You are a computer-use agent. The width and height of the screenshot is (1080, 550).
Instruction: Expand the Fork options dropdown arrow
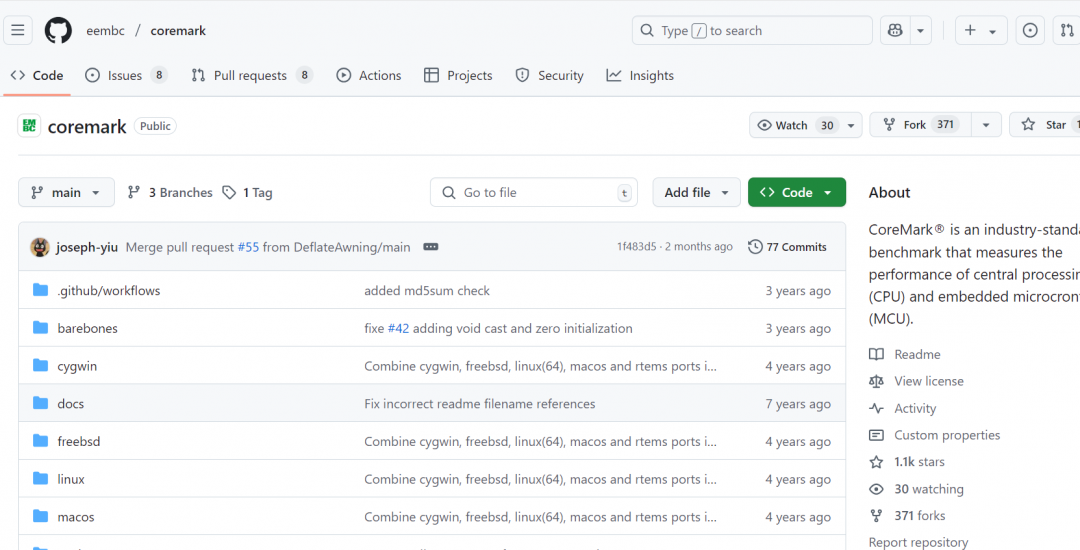point(986,125)
